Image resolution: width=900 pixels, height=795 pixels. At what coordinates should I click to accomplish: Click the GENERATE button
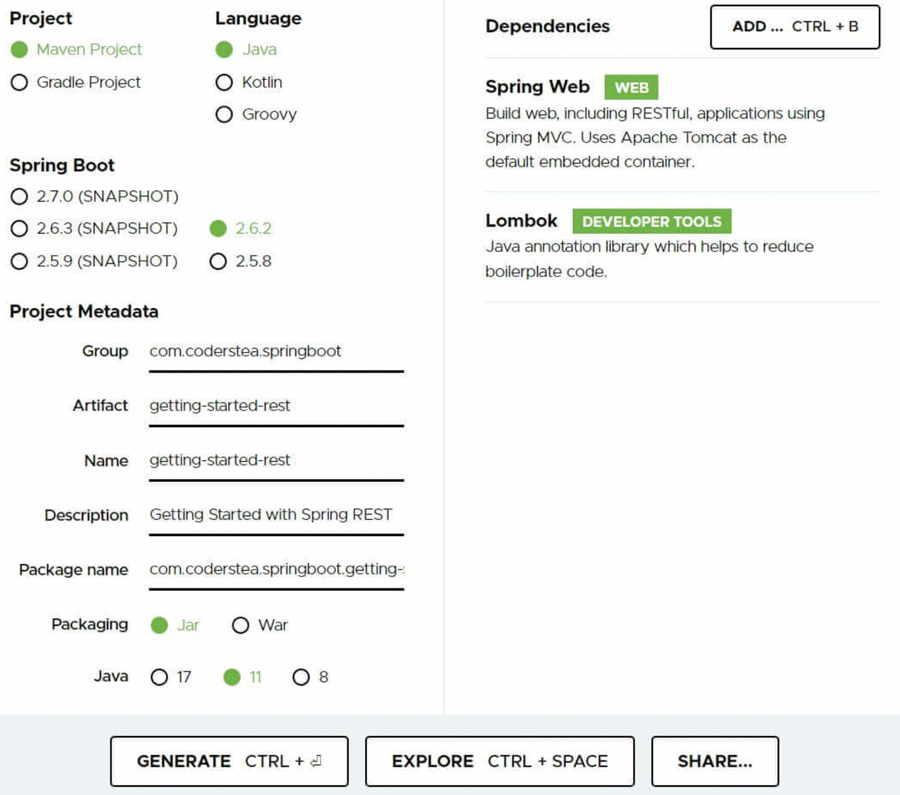click(228, 760)
